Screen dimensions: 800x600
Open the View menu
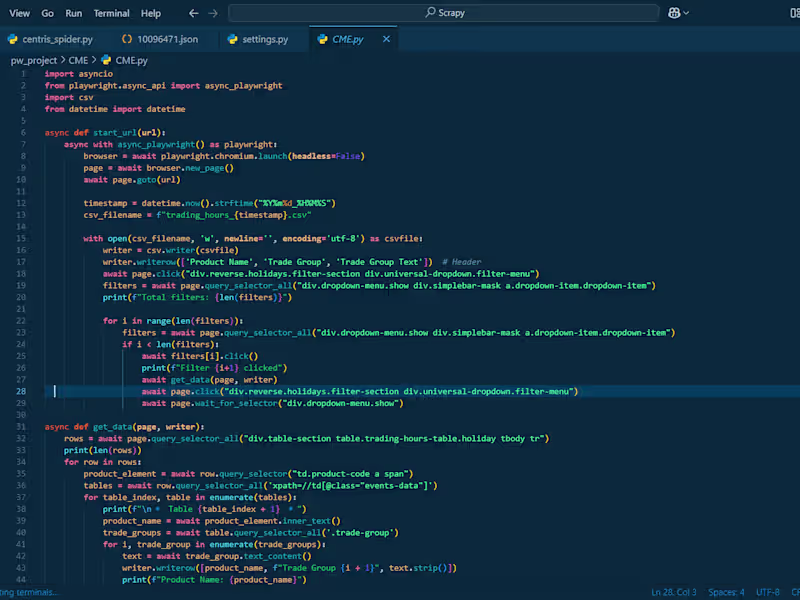[18, 13]
